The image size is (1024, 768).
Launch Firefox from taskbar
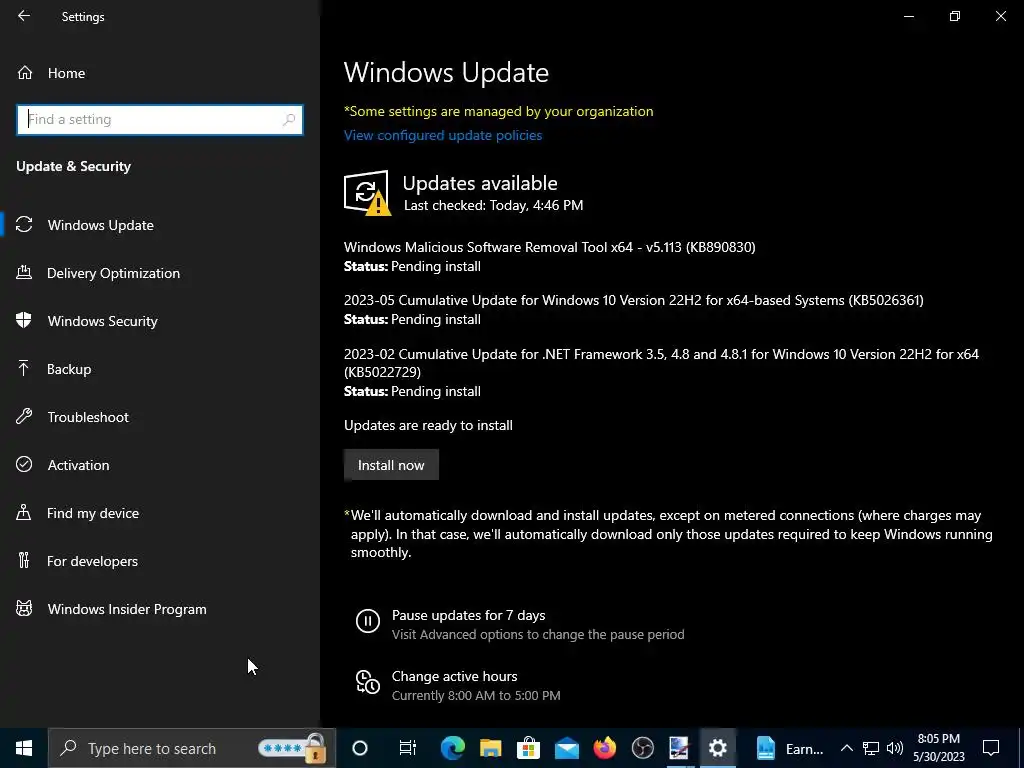[x=604, y=748]
